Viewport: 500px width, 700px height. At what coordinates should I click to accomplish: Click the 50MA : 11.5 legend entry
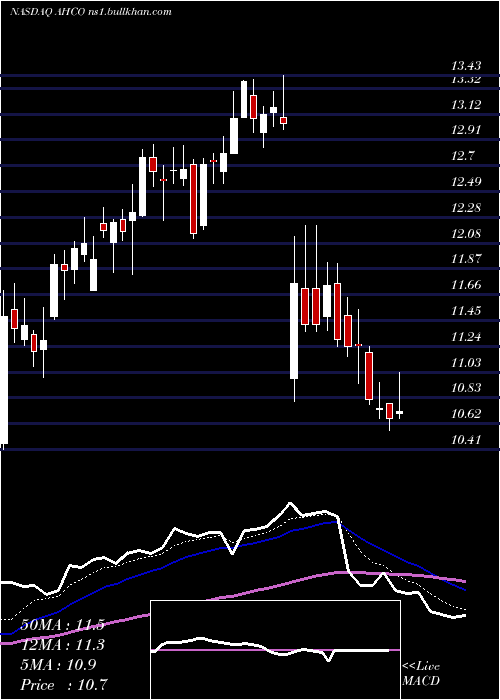(62, 625)
